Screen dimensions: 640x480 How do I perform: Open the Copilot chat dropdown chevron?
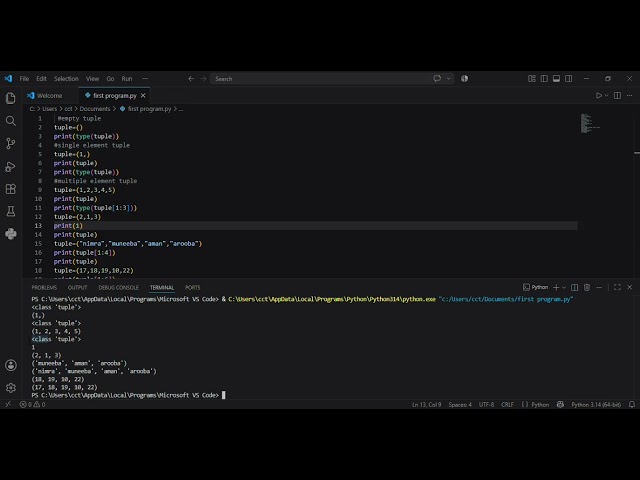coord(449,78)
